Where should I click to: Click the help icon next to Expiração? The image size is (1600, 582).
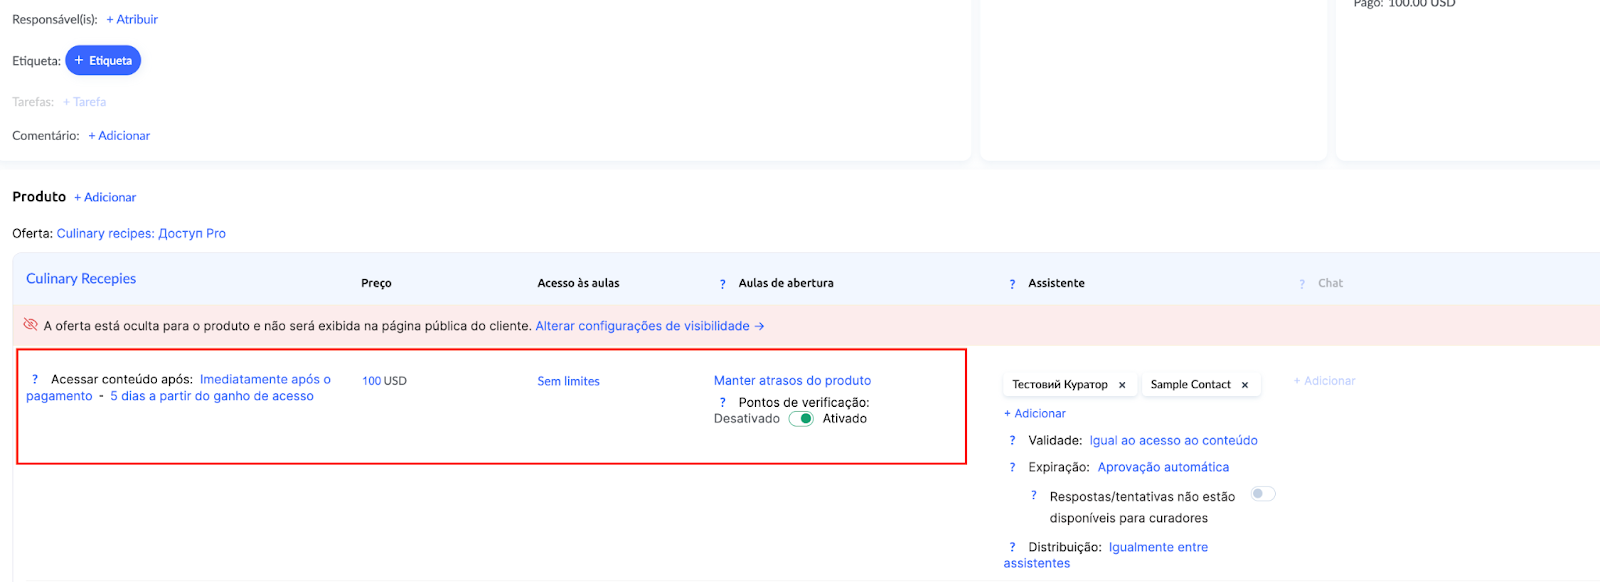pos(1012,468)
